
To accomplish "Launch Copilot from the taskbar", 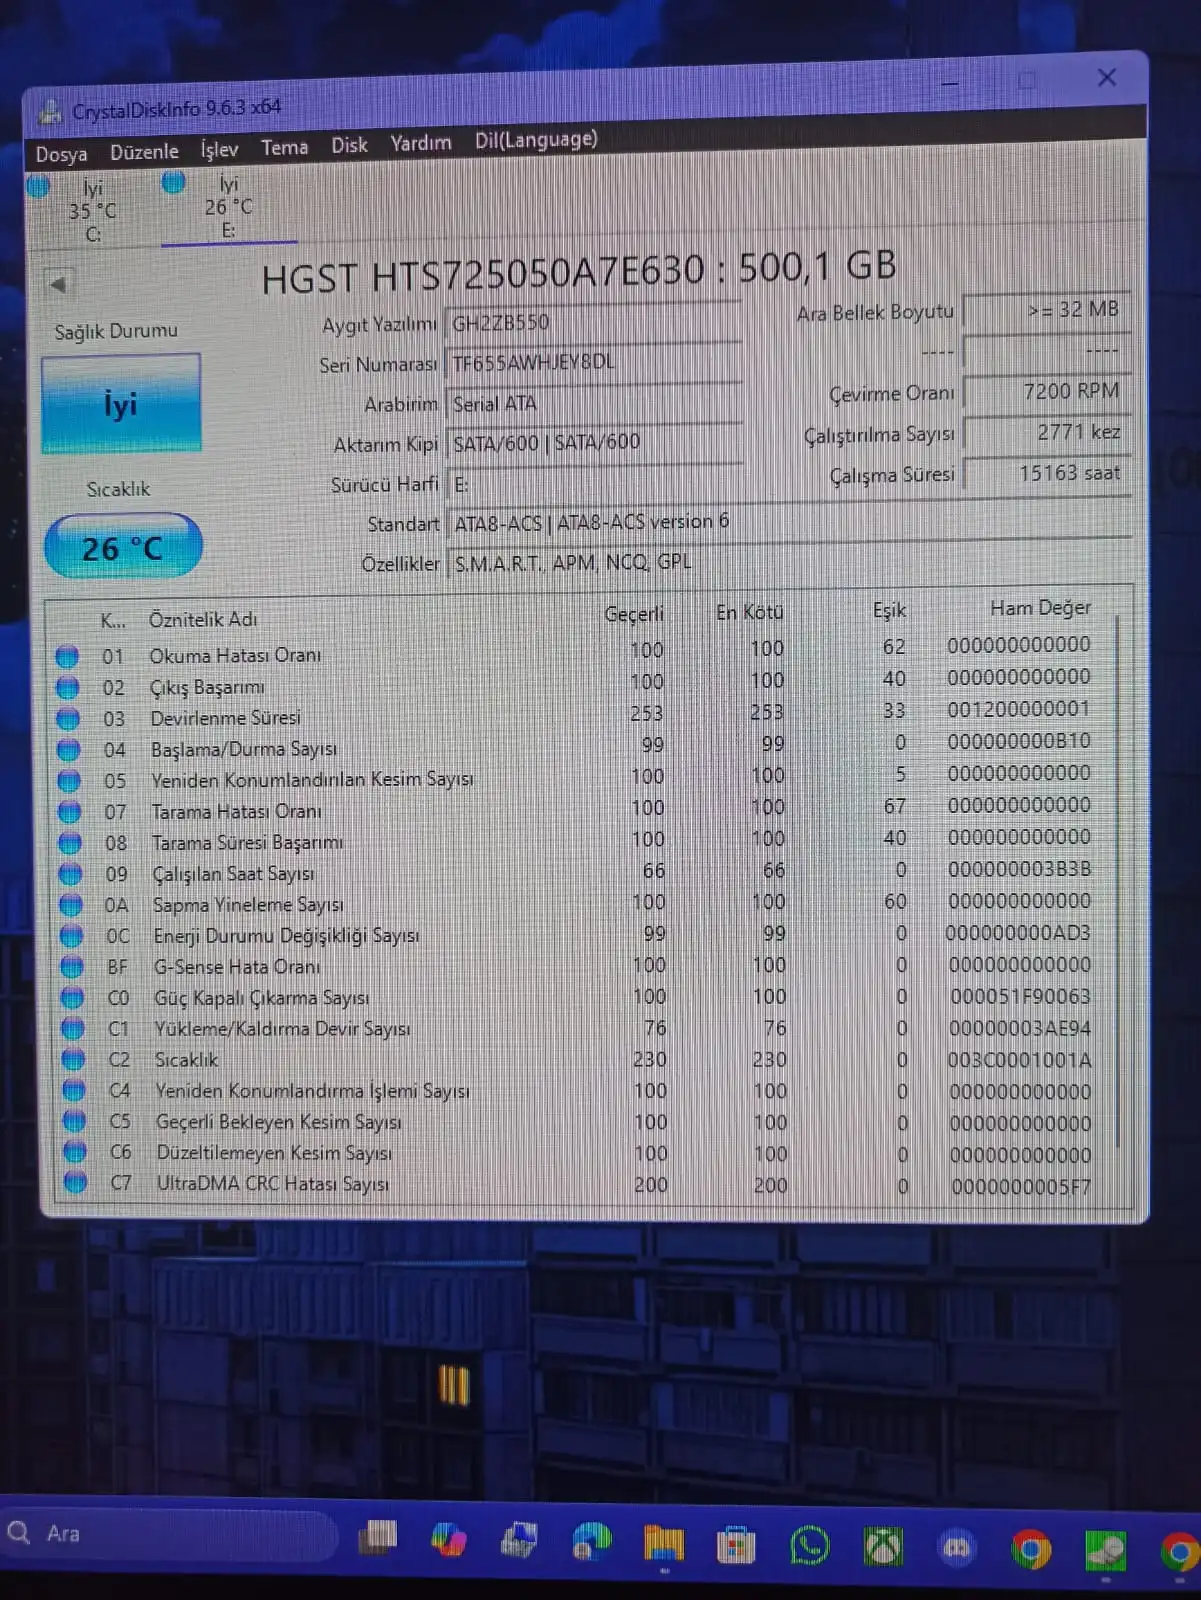I will [448, 1539].
